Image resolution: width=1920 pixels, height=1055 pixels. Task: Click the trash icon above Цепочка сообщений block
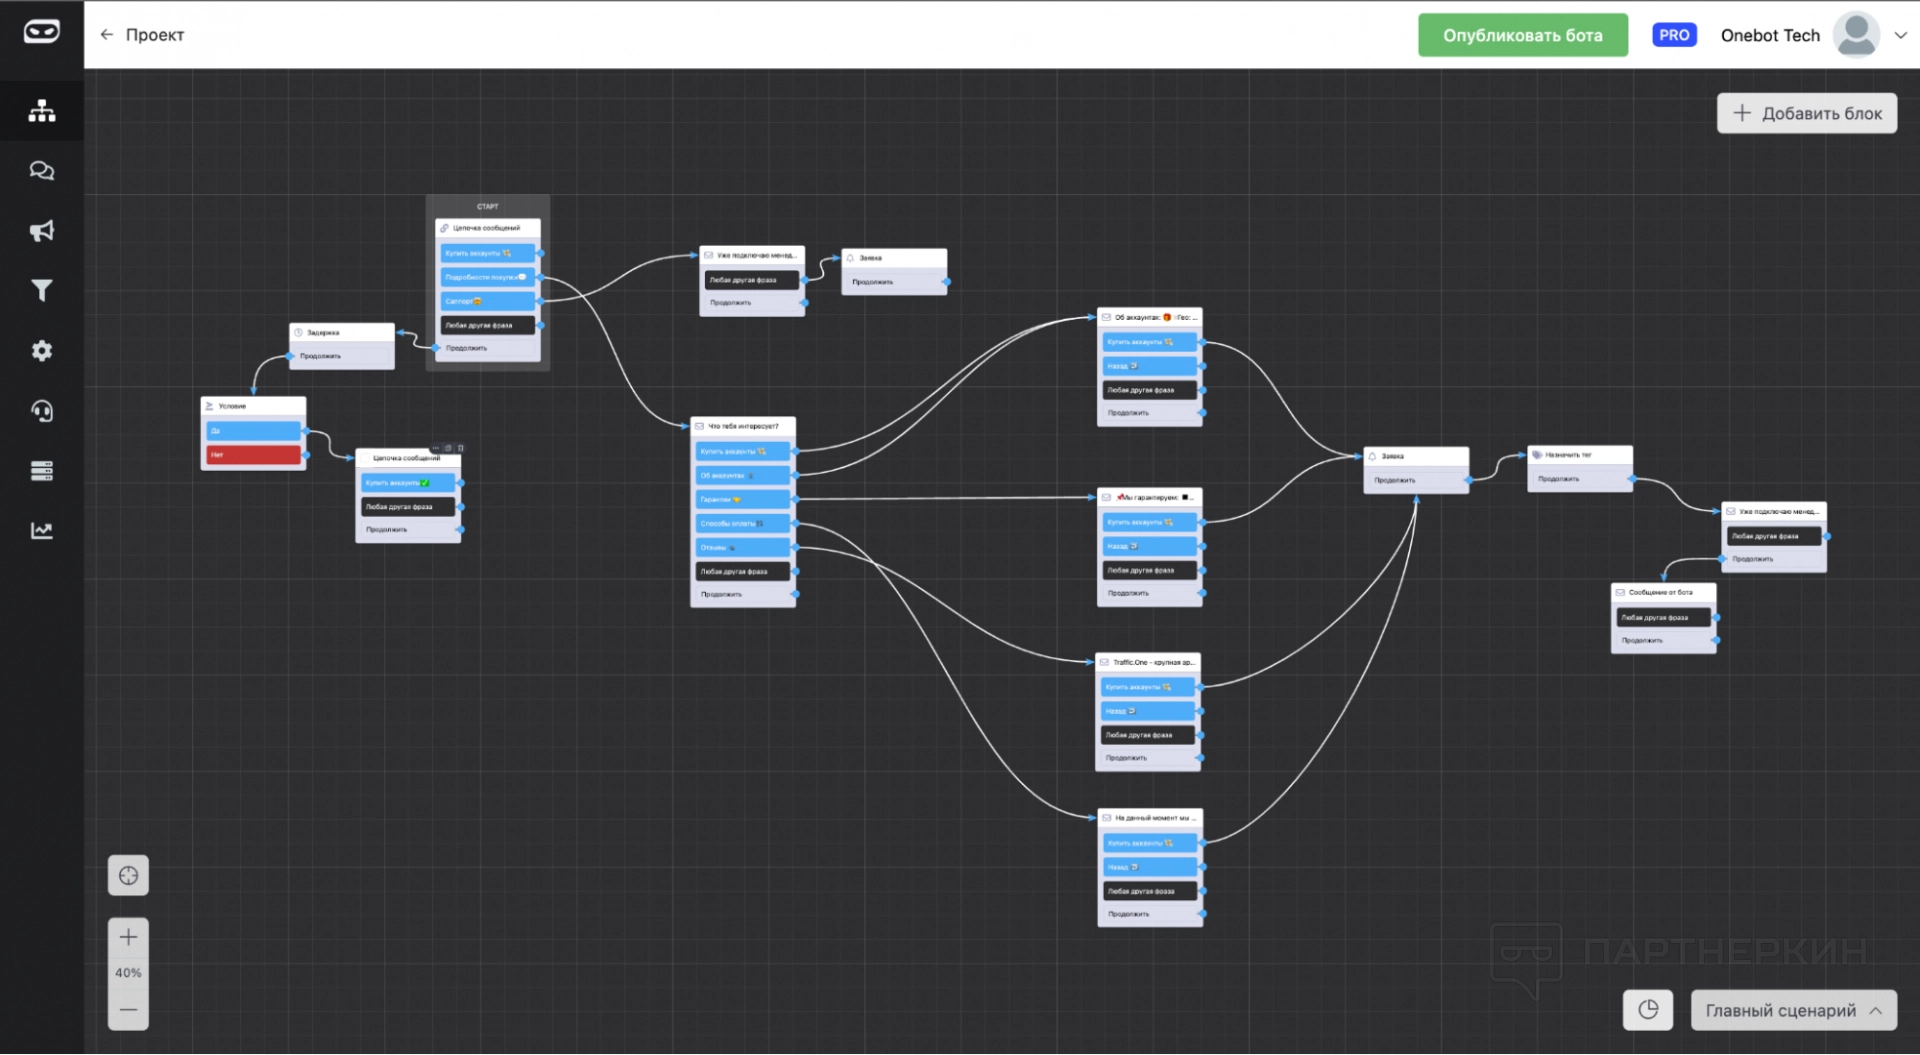[460, 448]
